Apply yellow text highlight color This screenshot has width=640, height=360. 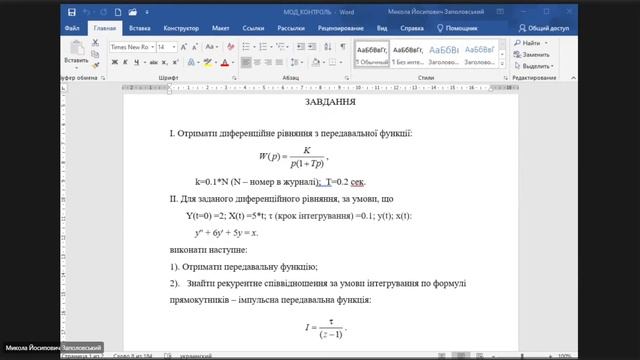[208, 62]
